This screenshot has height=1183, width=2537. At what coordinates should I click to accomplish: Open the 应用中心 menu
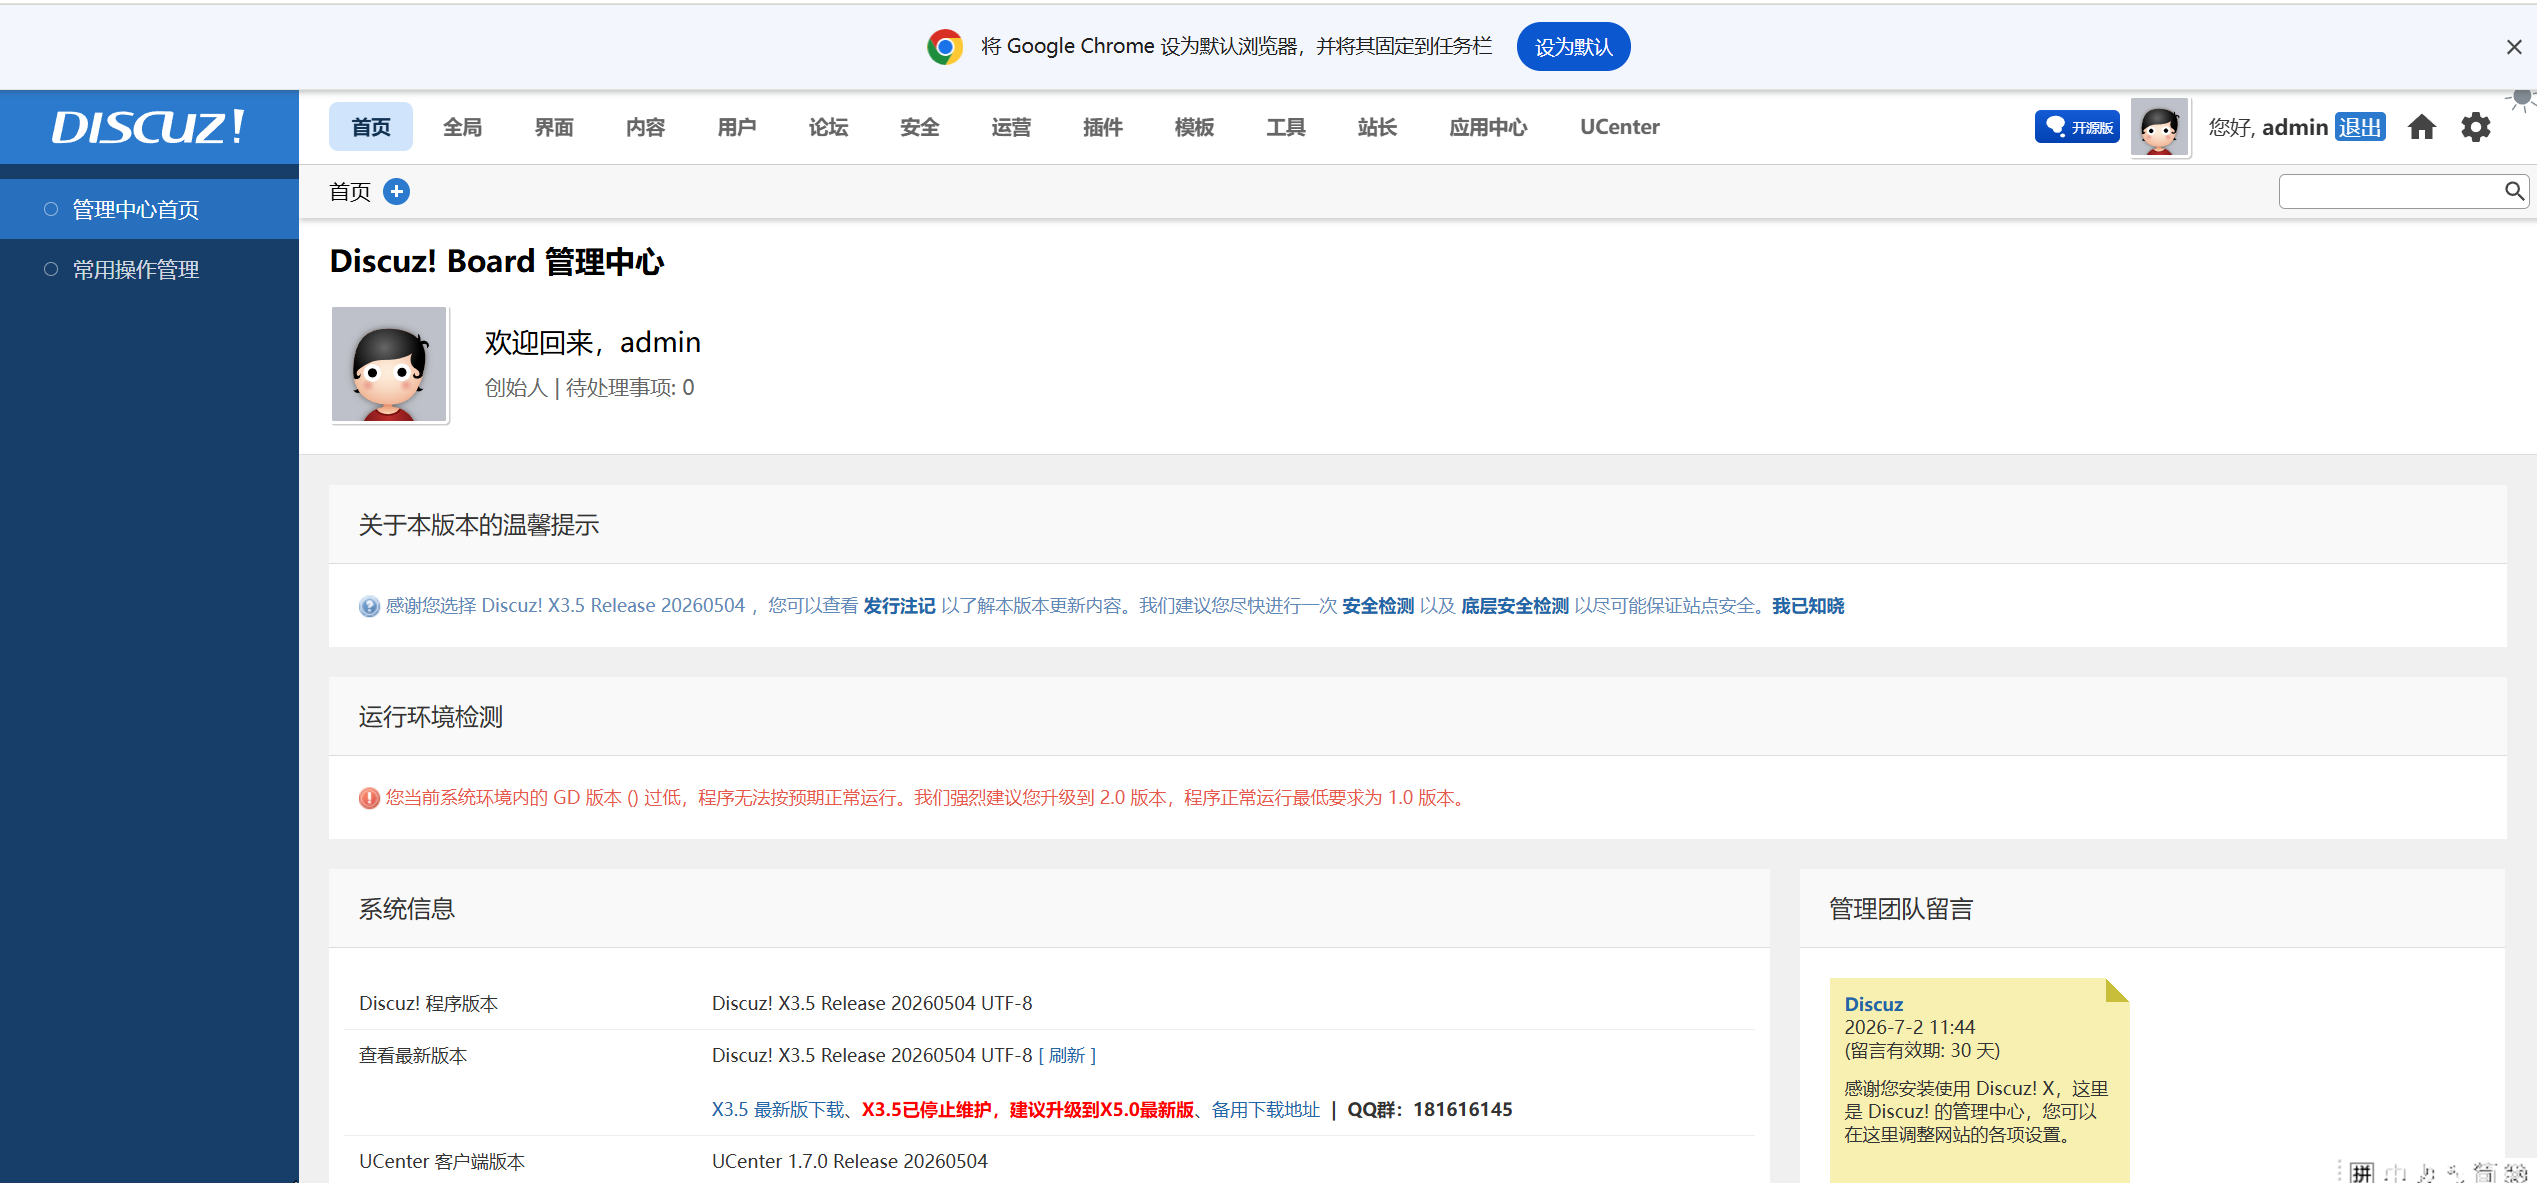coord(1488,127)
